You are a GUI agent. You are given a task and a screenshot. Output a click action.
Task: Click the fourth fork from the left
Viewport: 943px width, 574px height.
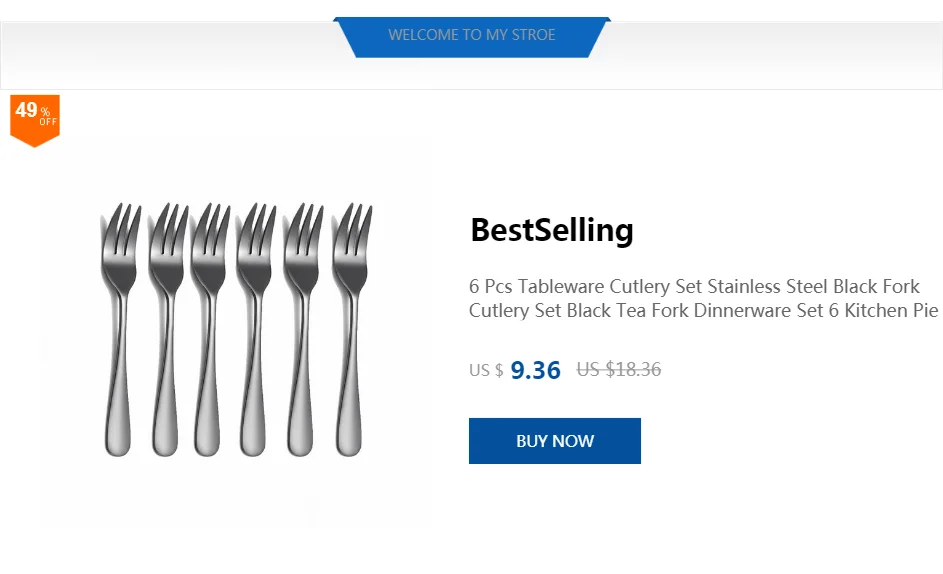[x=254, y=330]
